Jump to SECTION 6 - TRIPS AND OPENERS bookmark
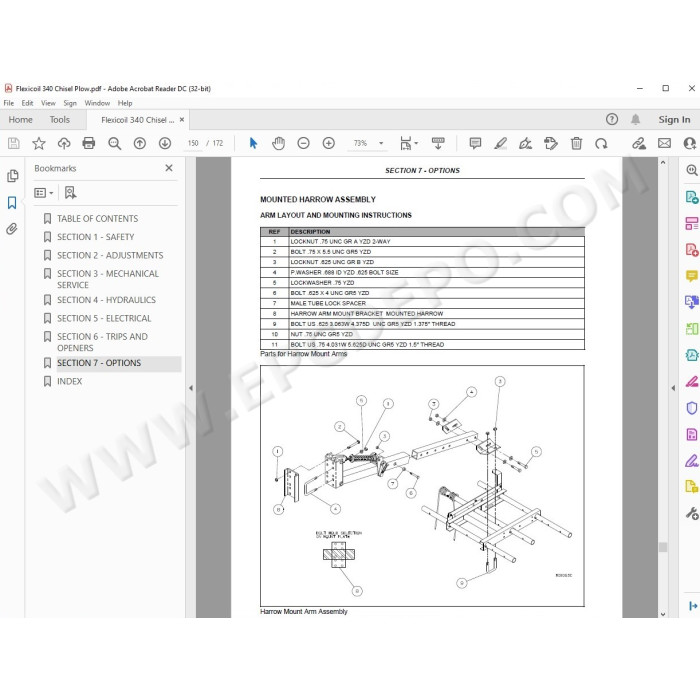The width and height of the screenshot is (700, 700). pos(102,342)
